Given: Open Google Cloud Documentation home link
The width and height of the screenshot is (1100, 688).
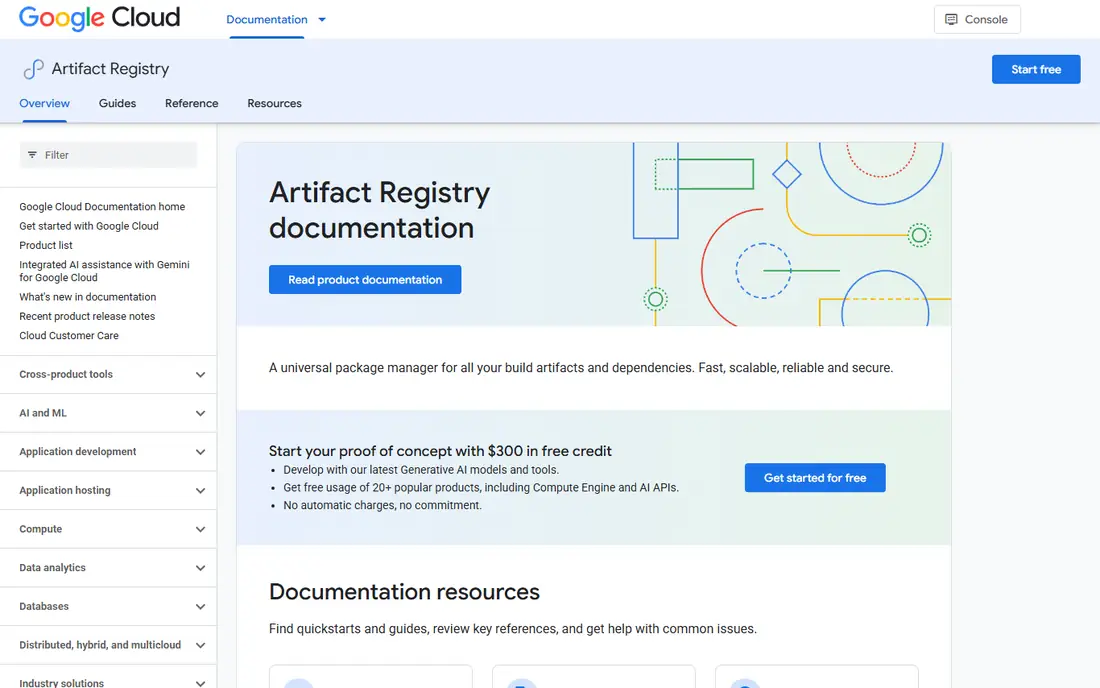Looking at the screenshot, I should [x=102, y=207].
